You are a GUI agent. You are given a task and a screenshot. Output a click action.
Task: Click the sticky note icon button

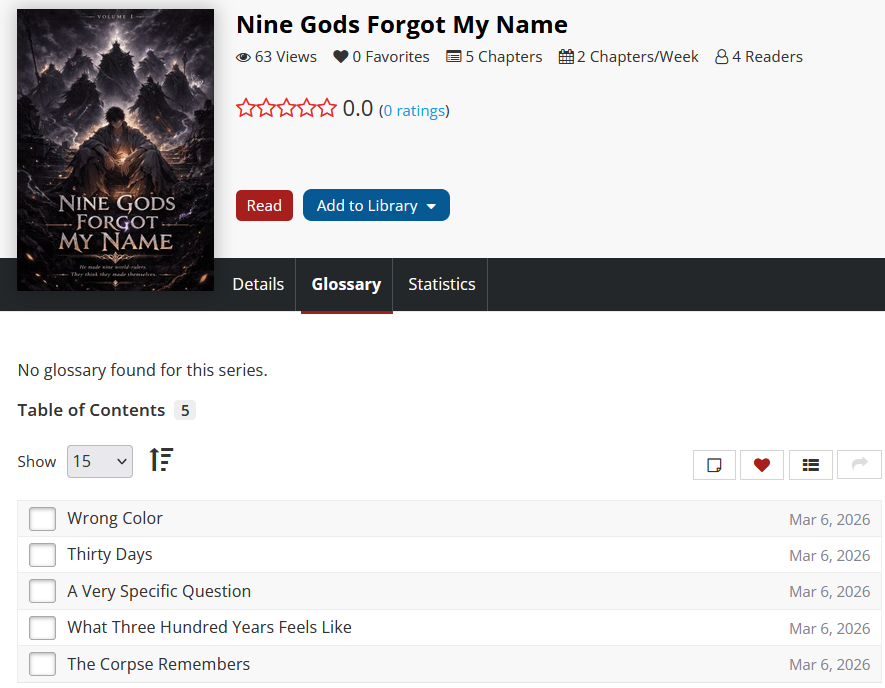(714, 465)
